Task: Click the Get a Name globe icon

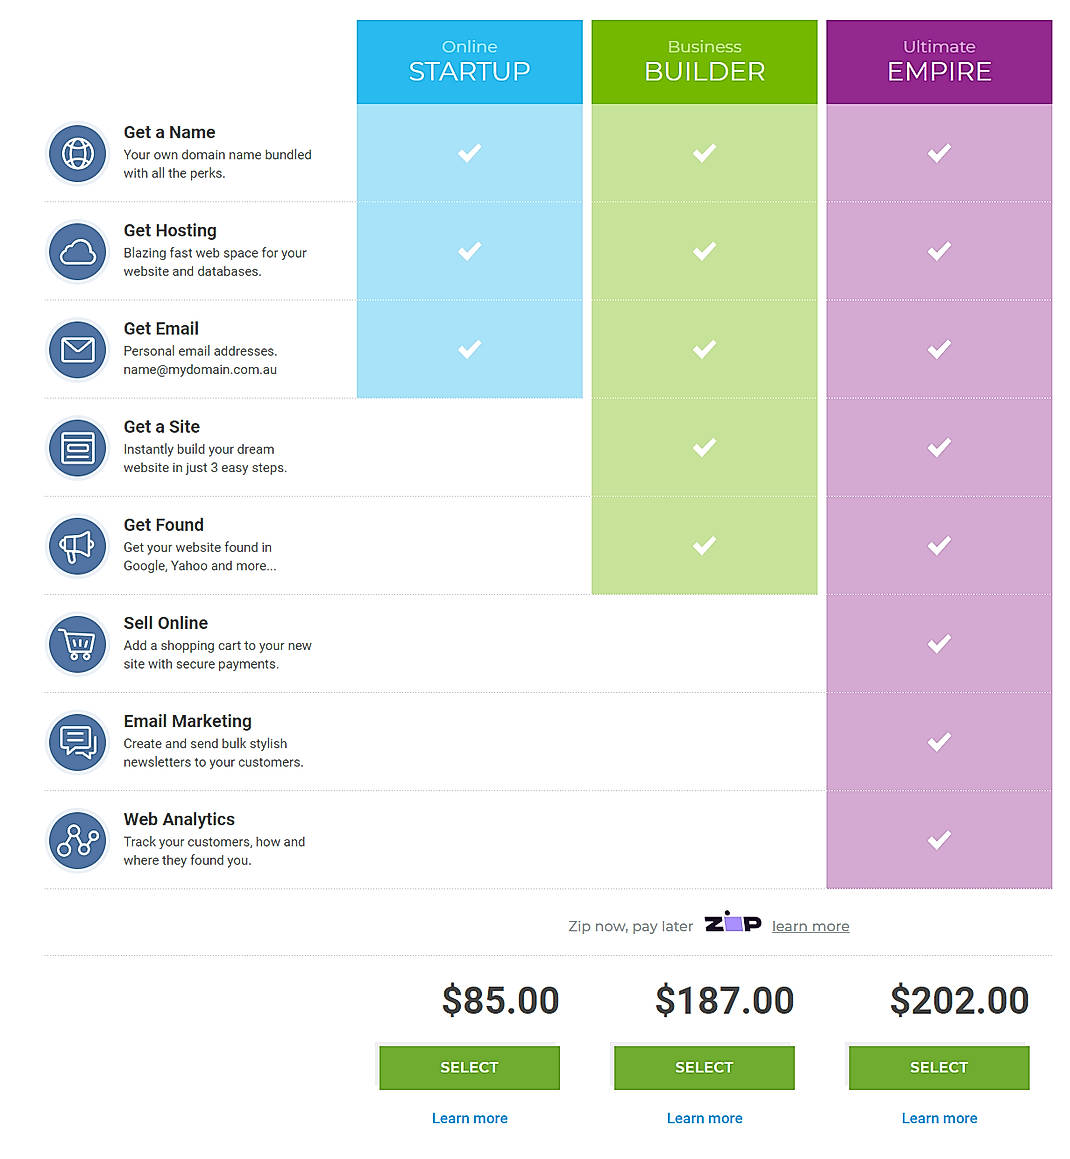Action: [77, 153]
